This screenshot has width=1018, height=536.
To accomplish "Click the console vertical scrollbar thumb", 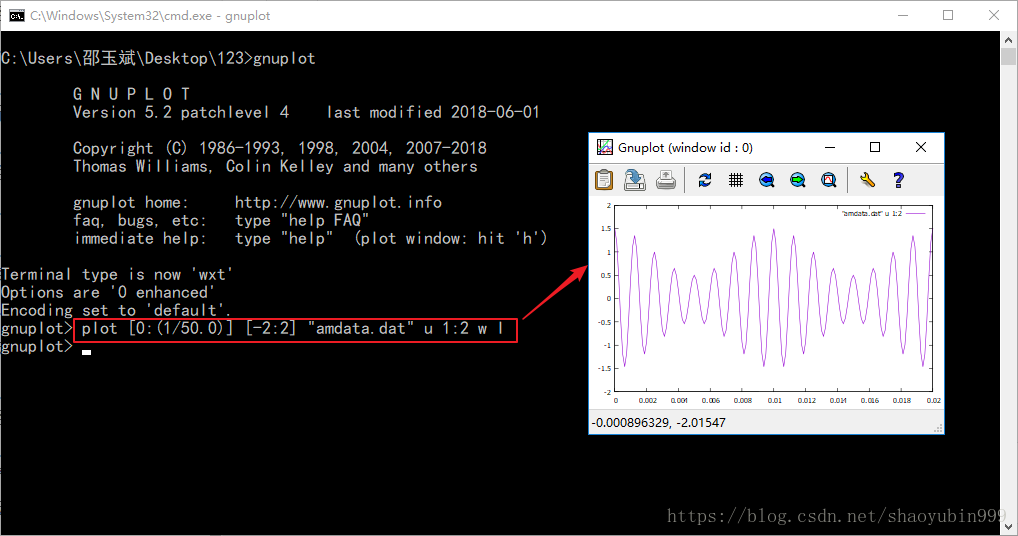I will 1008,56.
